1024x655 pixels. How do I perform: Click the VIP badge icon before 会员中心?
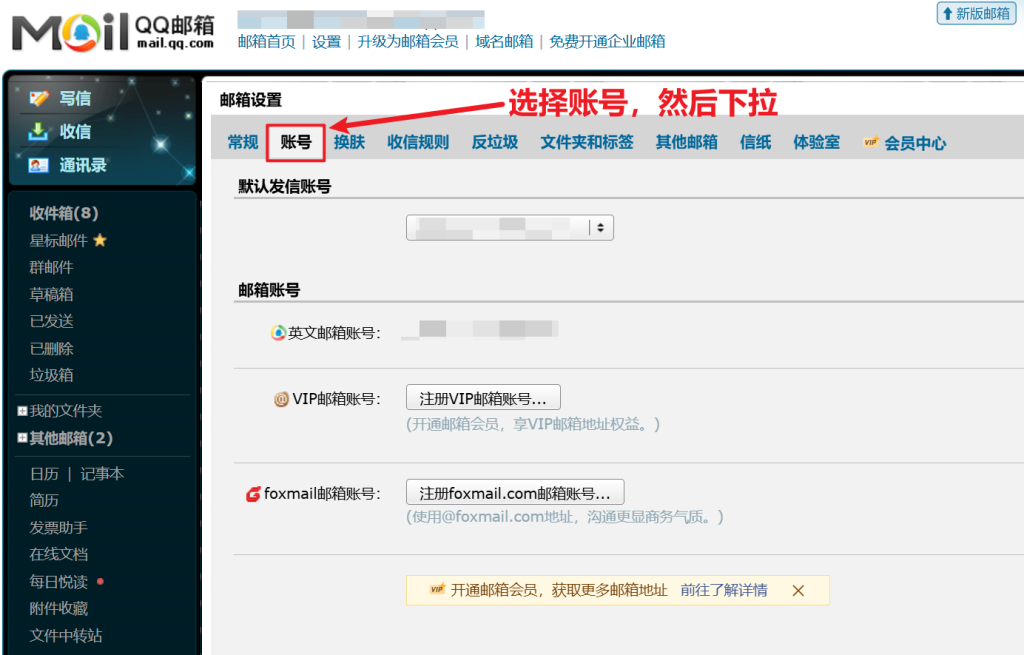(x=870, y=143)
